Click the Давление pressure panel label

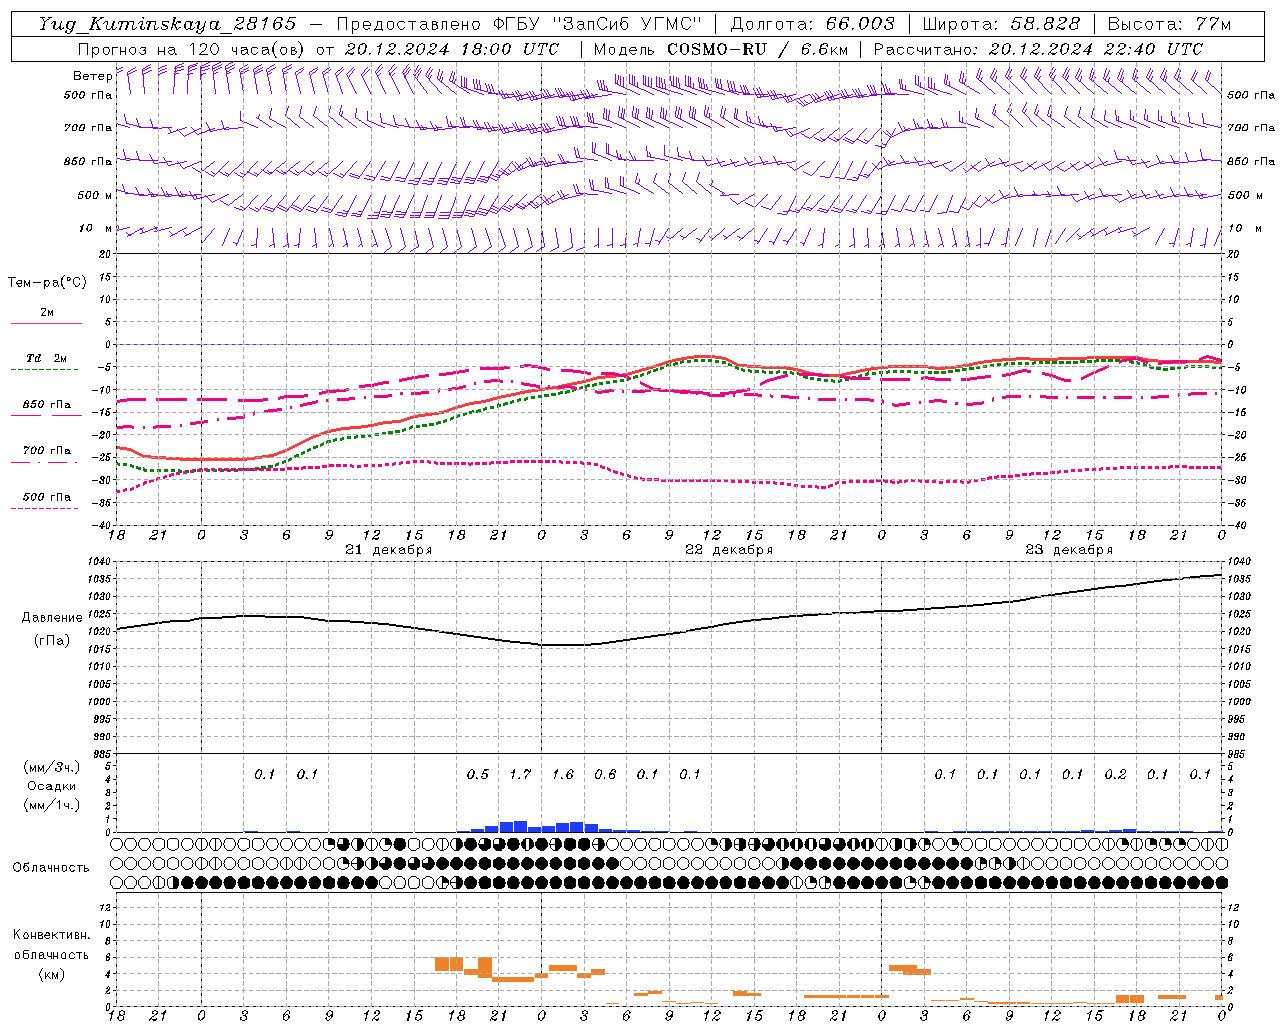[x=52, y=618]
